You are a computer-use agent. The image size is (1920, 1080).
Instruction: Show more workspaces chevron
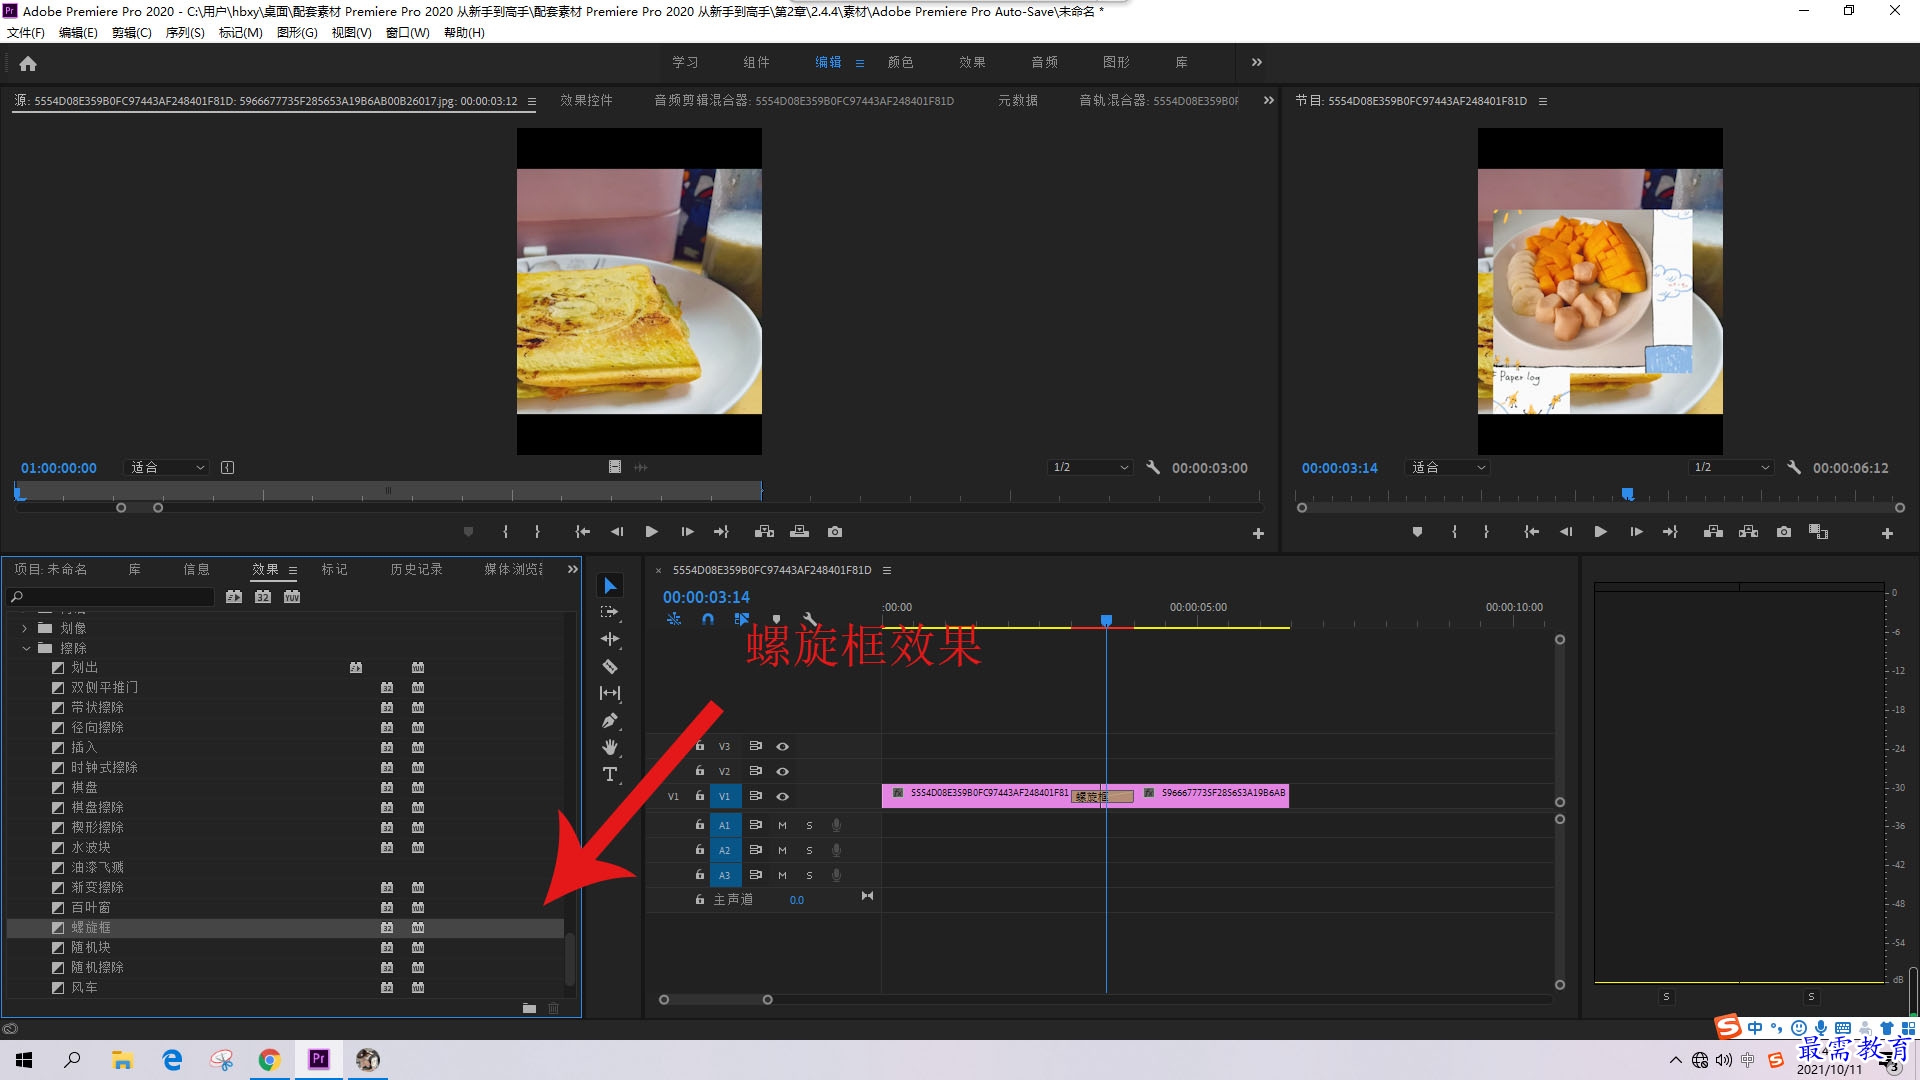click(x=1257, y=62)
